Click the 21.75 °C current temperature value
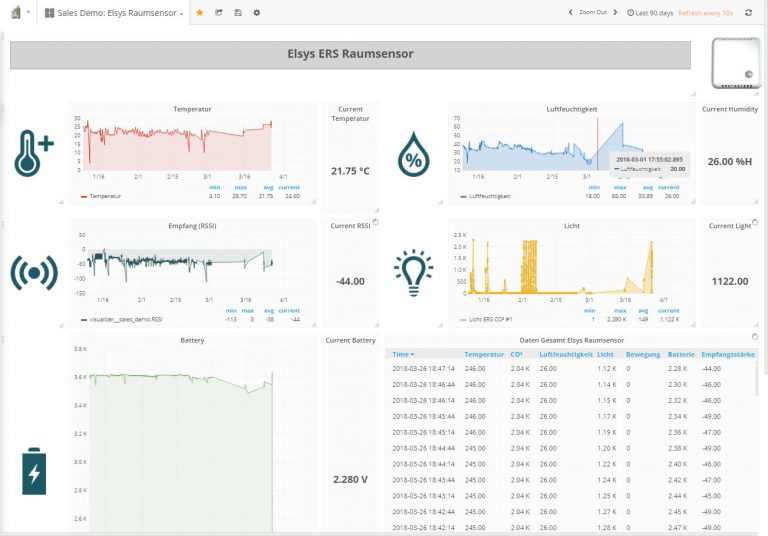This screenshot has height=536, width=768. point(350,171)
